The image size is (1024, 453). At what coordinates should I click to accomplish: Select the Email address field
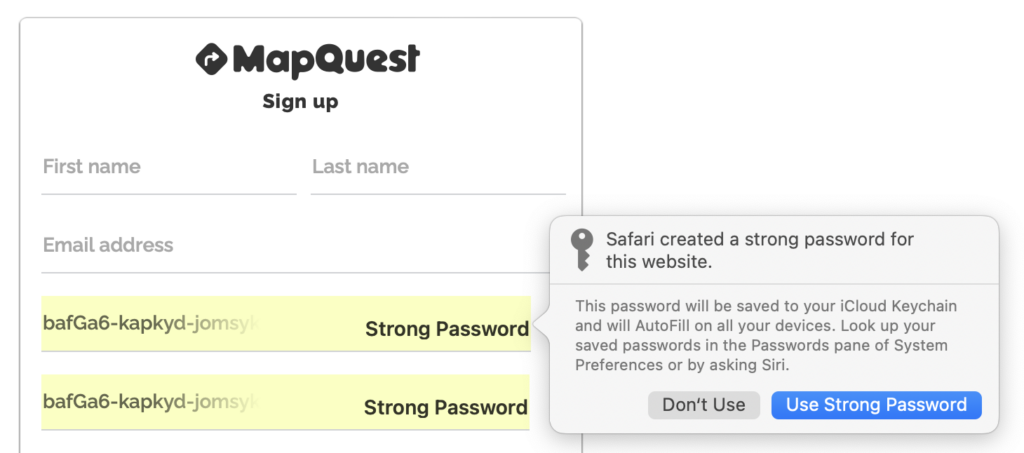click(x=300, y=245)
